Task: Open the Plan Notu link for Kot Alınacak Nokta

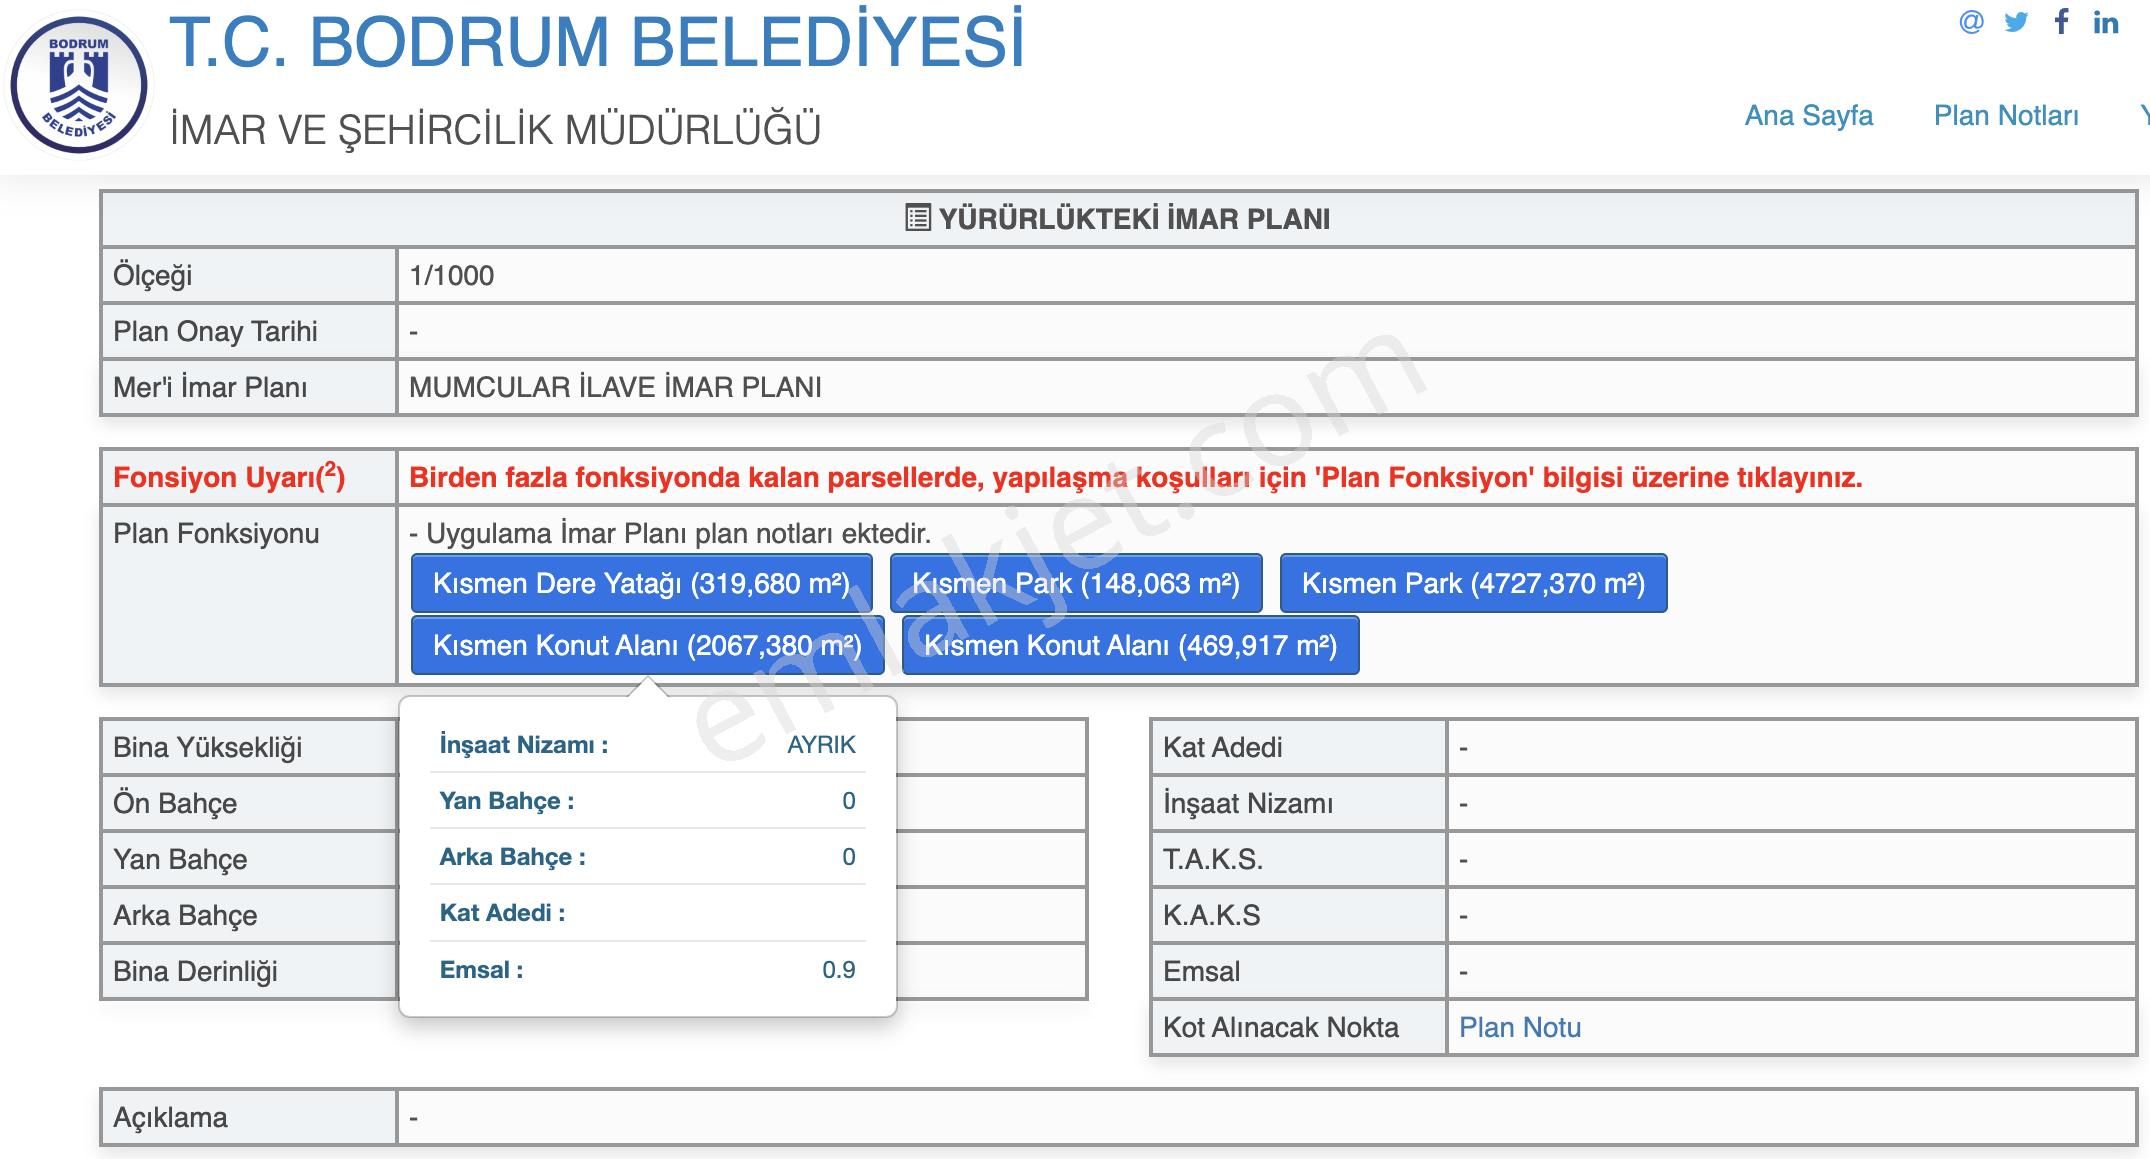Action: (1521, 1027)
